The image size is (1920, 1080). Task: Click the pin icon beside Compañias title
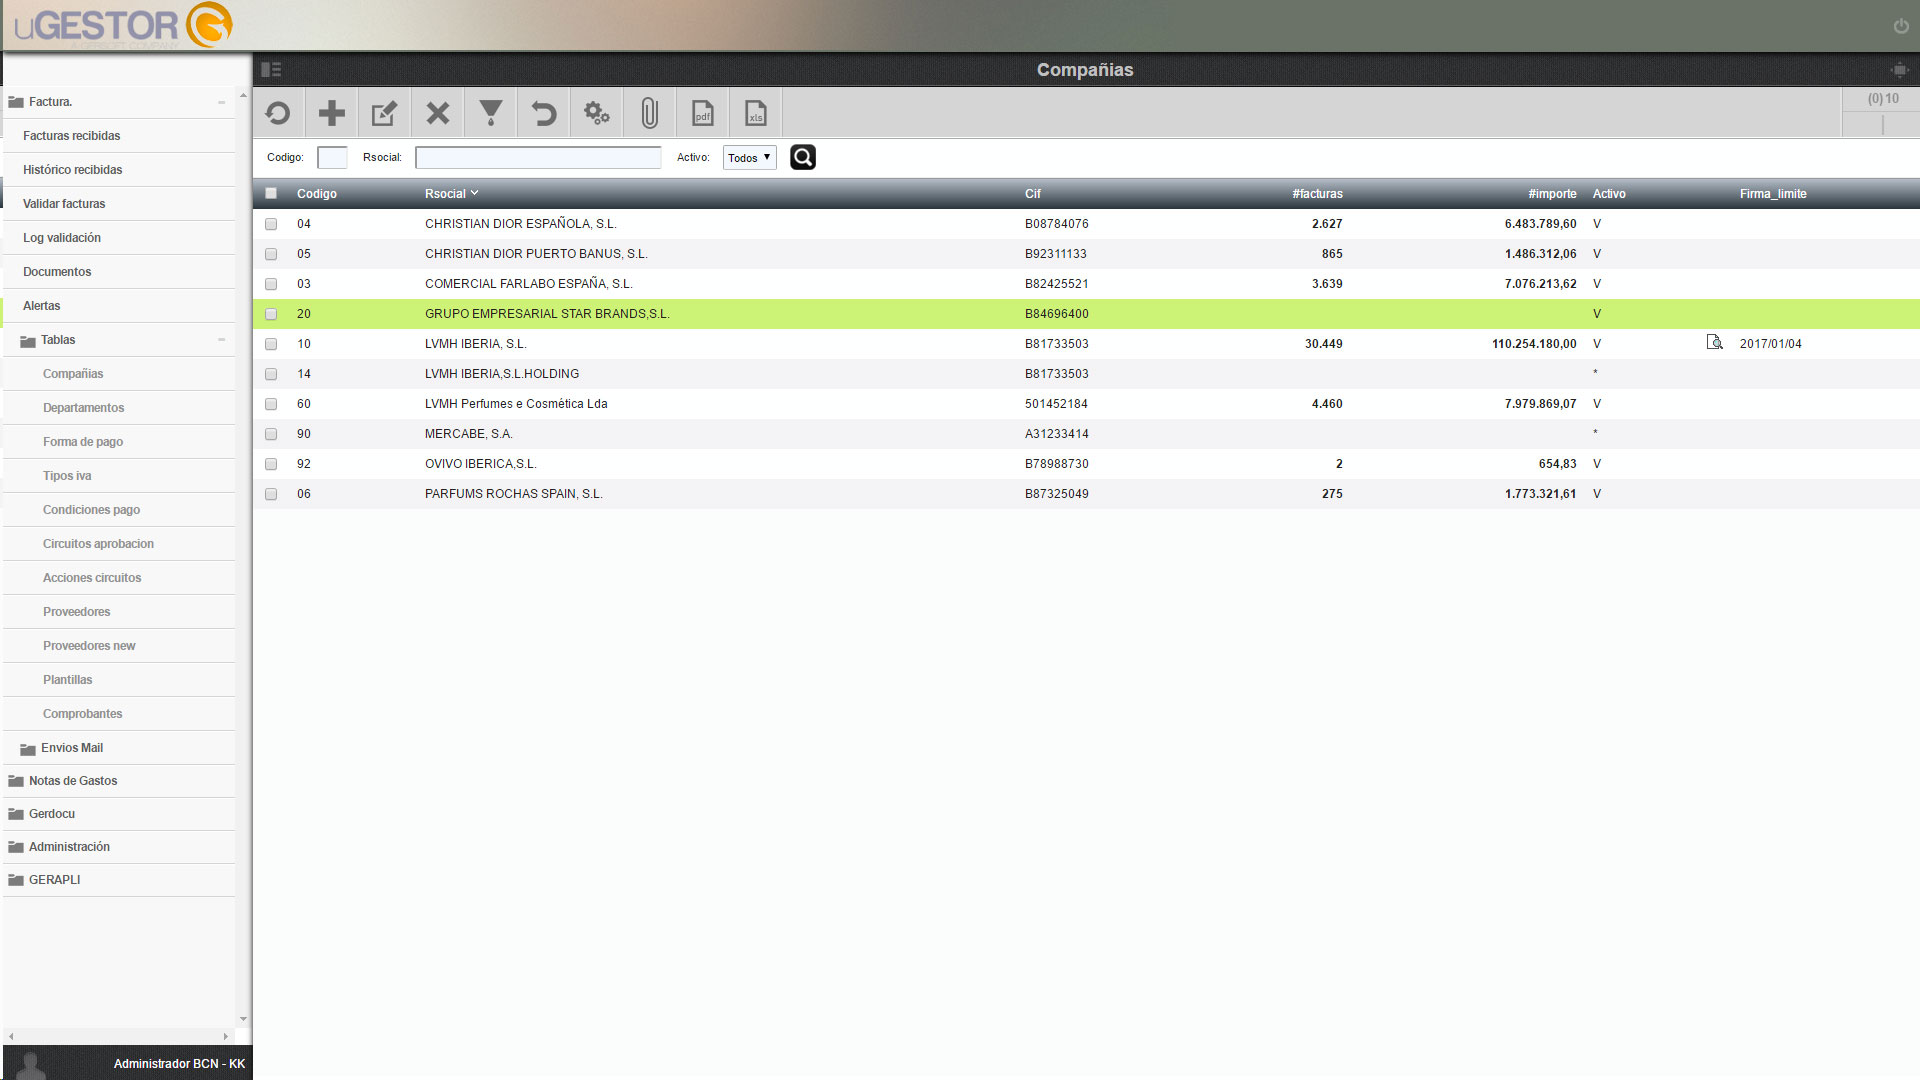click(x=1899, y=70)
